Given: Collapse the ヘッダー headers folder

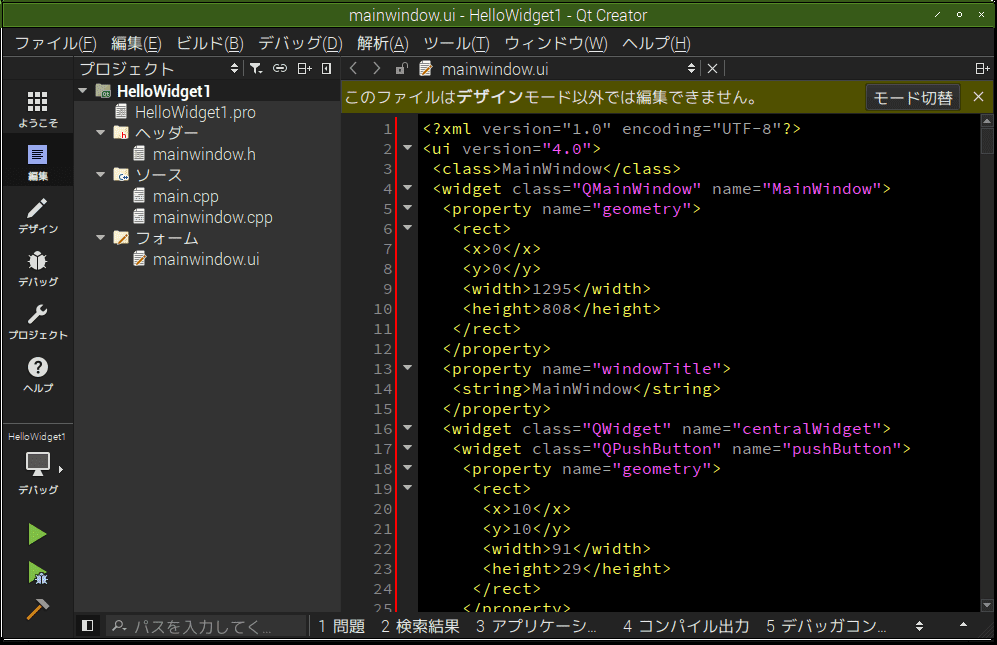Looking at the screenshot, I should coord(100,133).
